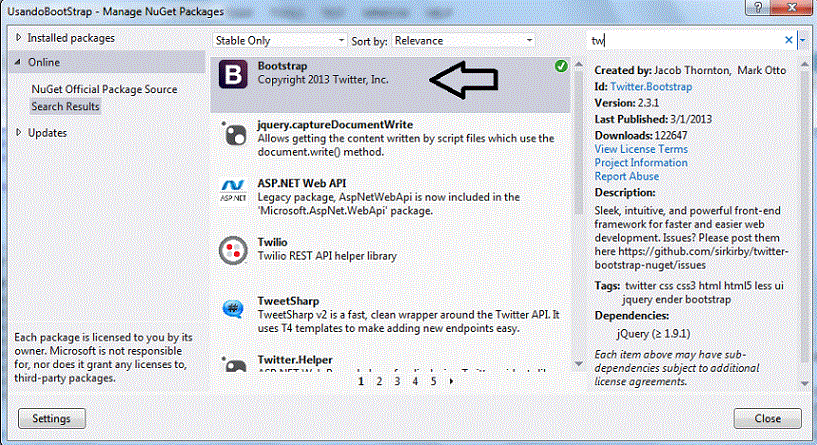Click the jquery.captureDocumentWrite package icon
This screenshot has width=817, height=445.
coord(234,134)
